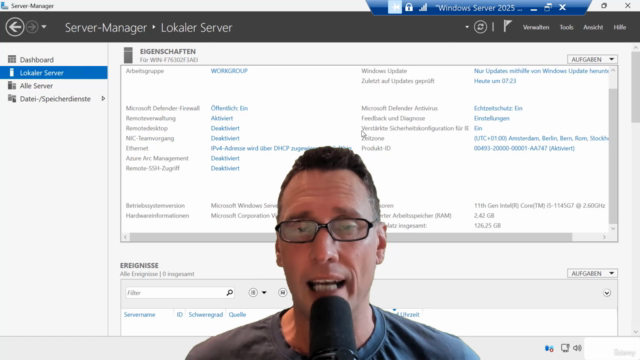The image size is (640, 360).
Task: Open the notifications flag icon
Action: (507, 27)
